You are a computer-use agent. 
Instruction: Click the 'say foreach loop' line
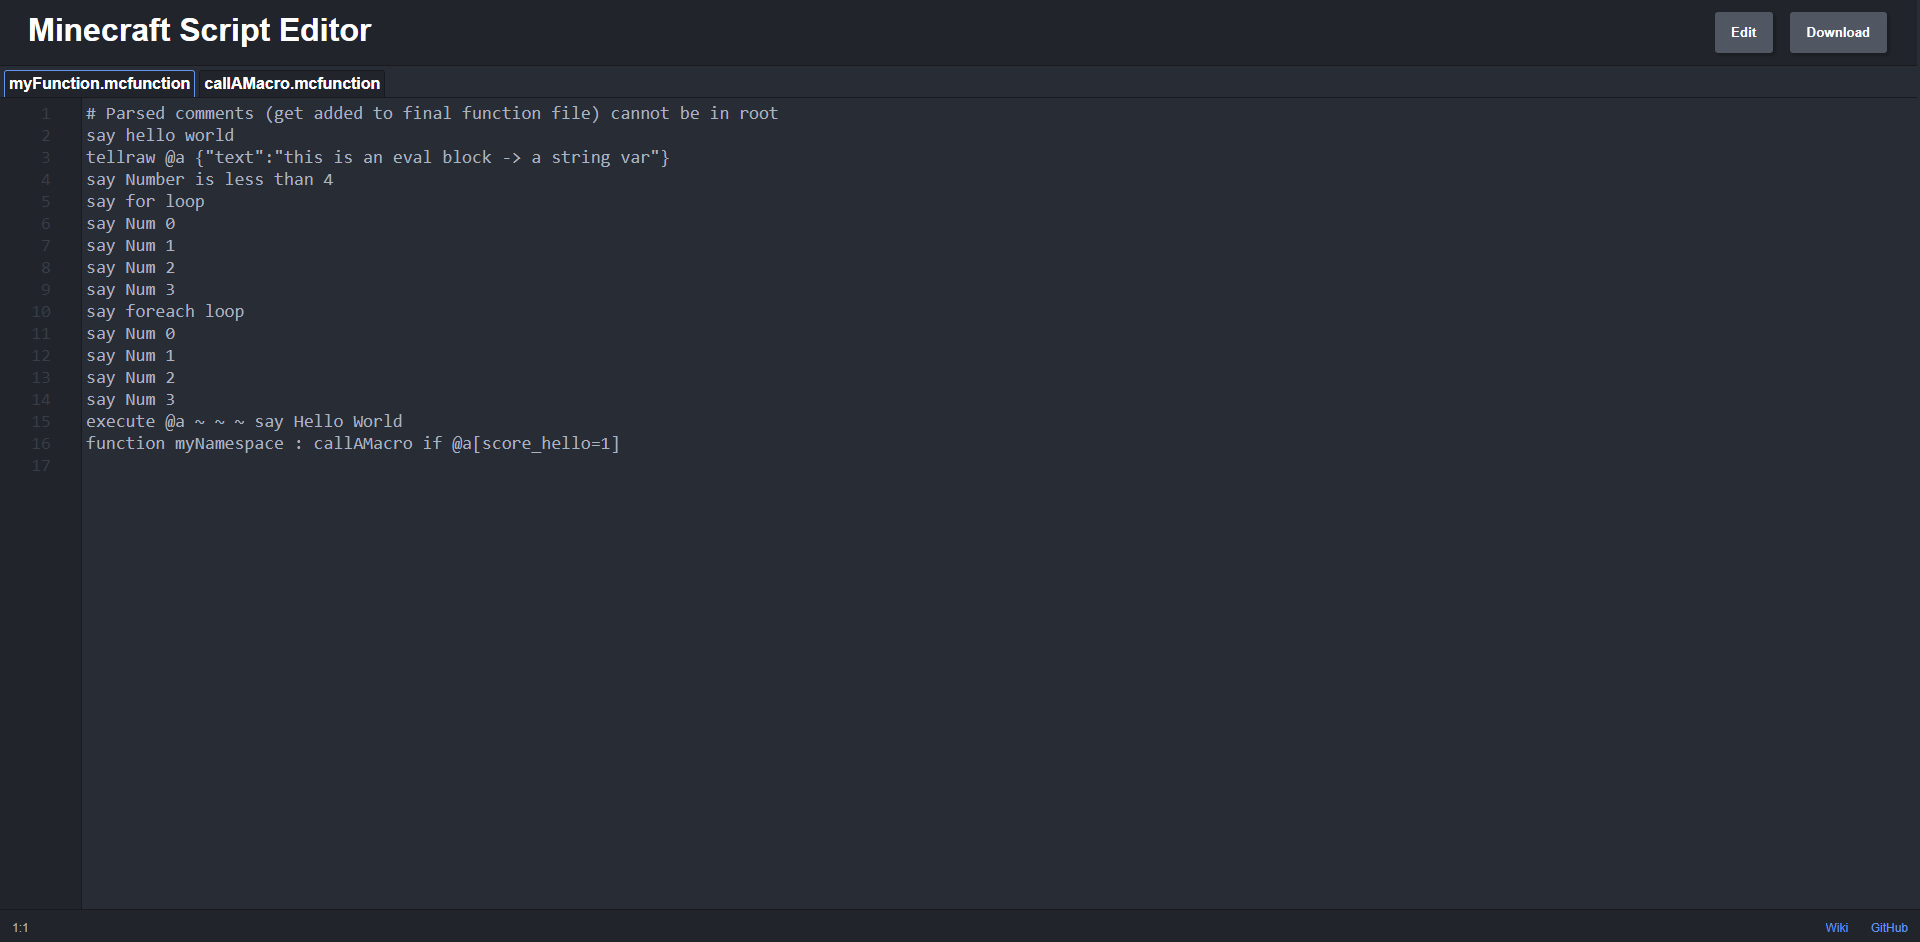click(165, 311)
